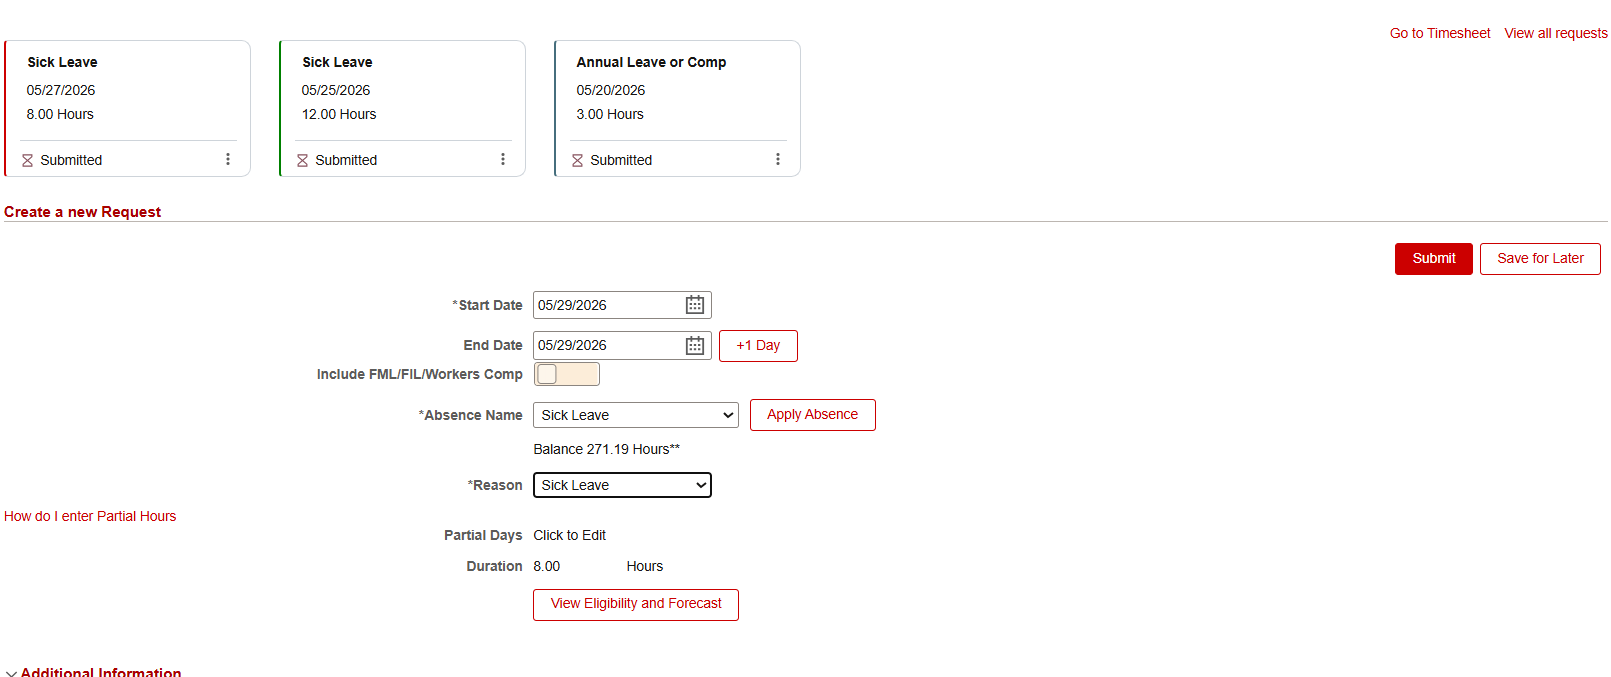Screen dimensions: 1611x677
Task: Open actions menu on Annual Leave or Comp card
Action: (778, 159)
